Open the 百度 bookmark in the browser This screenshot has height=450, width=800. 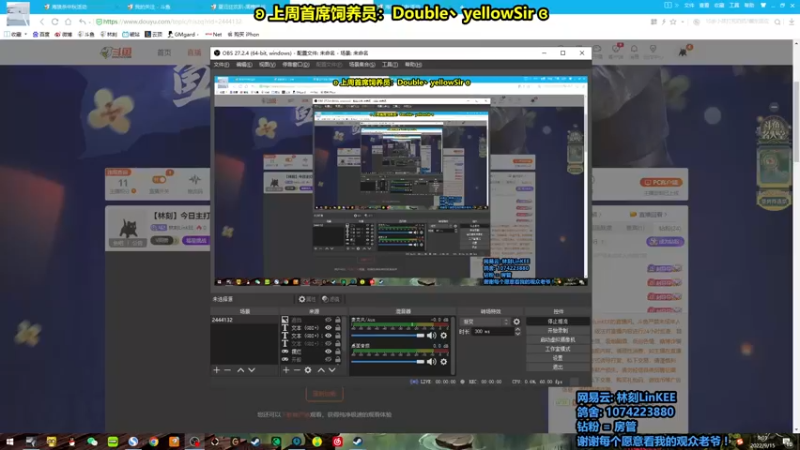click(x=41, y=34)
